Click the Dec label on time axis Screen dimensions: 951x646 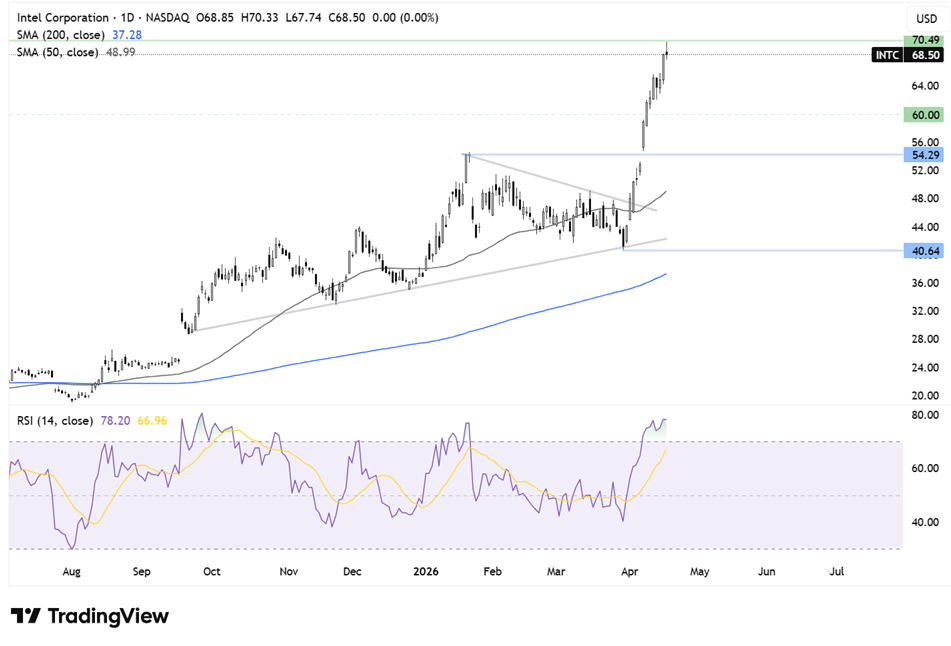pos(352,571)
